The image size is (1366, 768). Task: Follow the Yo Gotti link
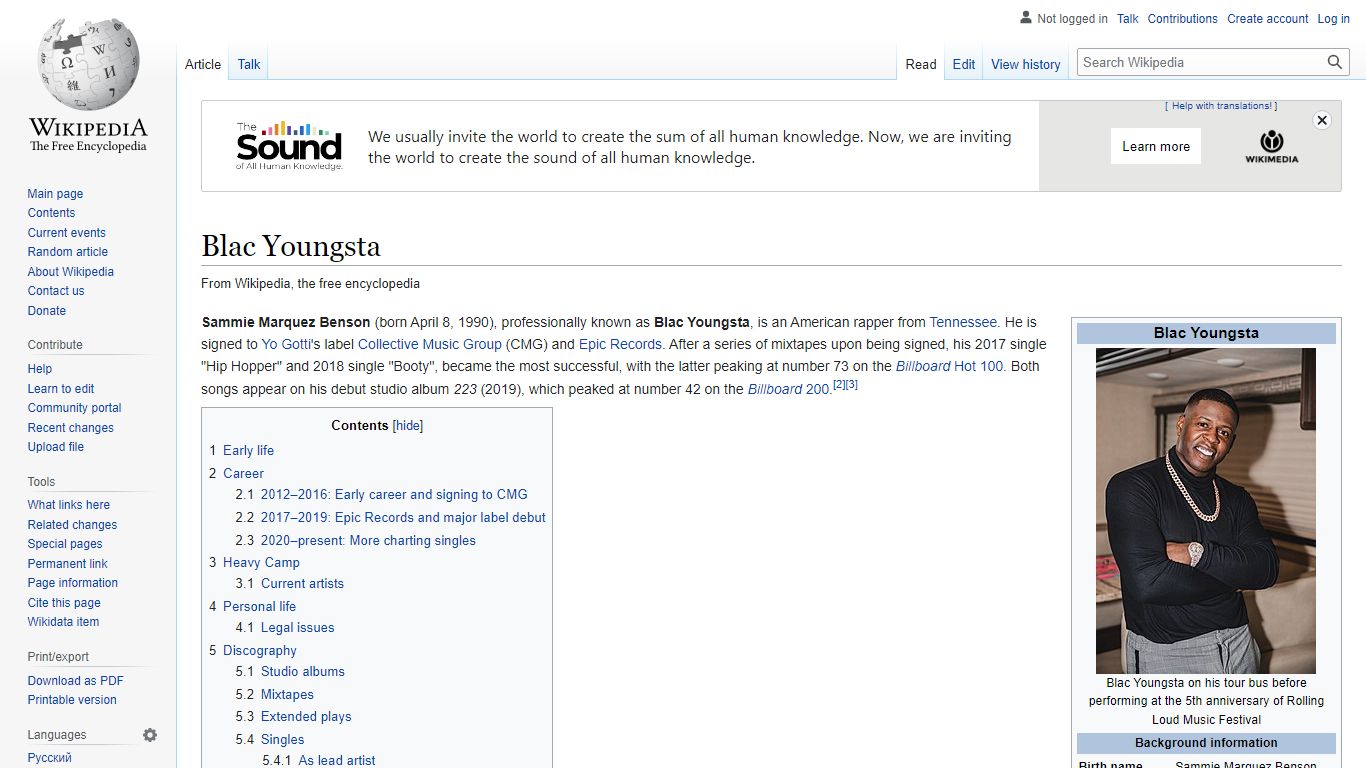pyautogui.click(x=286, y=344)
